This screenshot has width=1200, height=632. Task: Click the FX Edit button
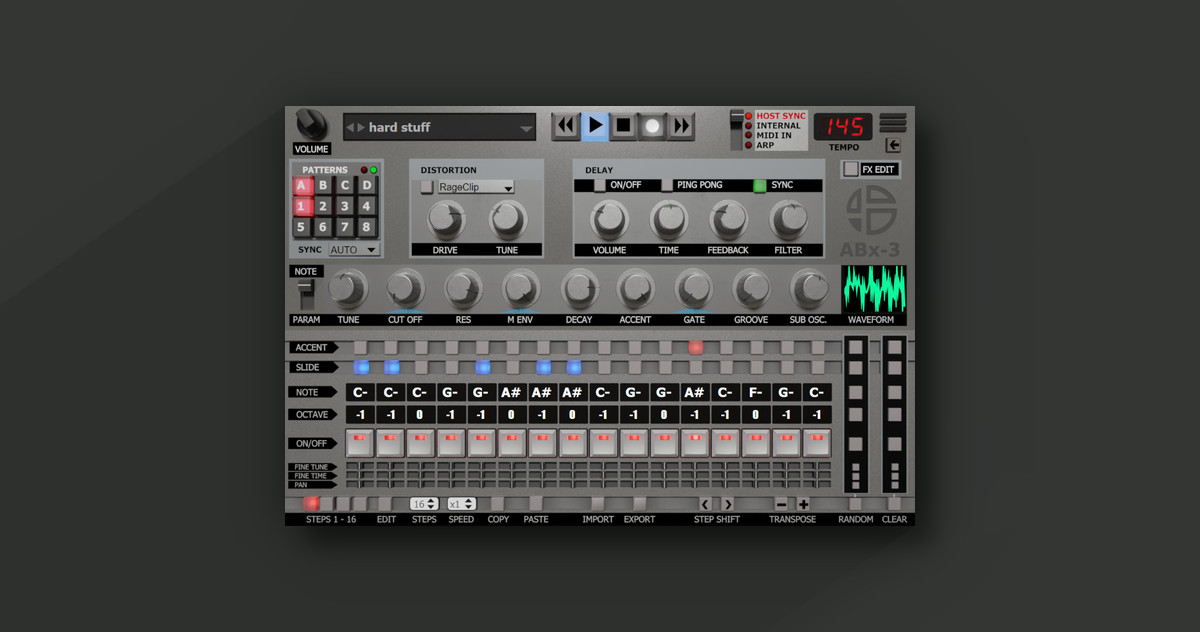tap(870, 169)
